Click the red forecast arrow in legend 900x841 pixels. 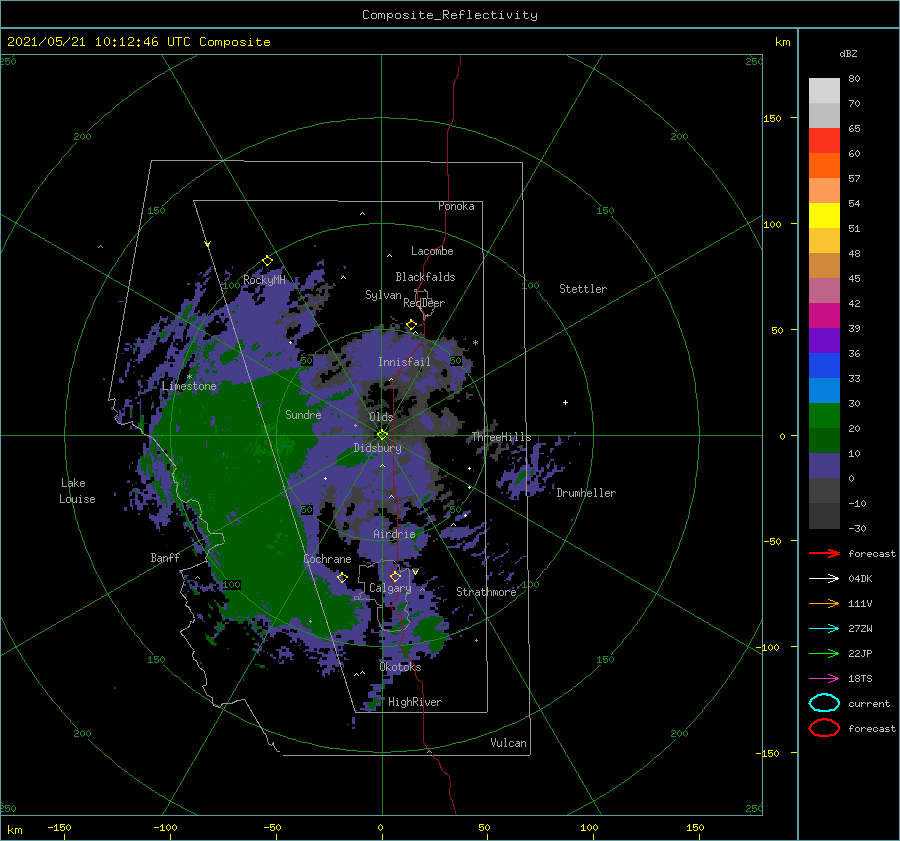(x=824, y=553)
